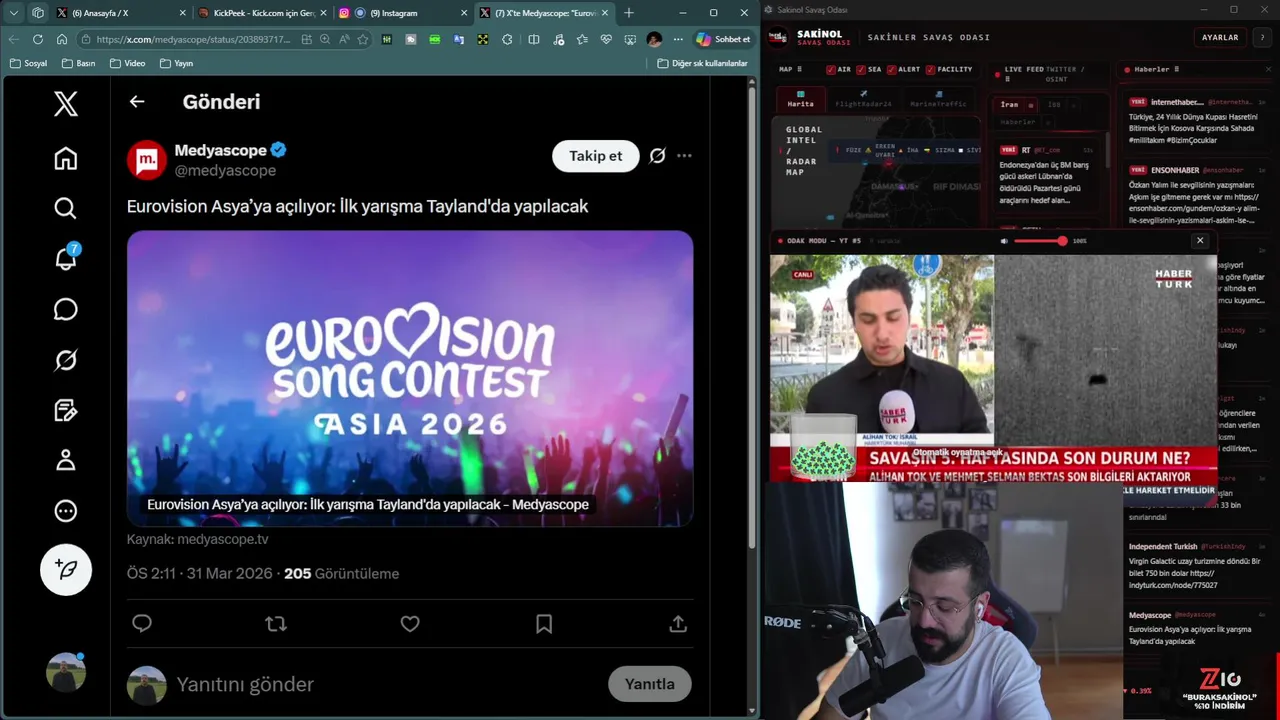This screenshot has height=720, width=1280.
Task: Close Odak Modu video overlay
Action: (1200, 240)
